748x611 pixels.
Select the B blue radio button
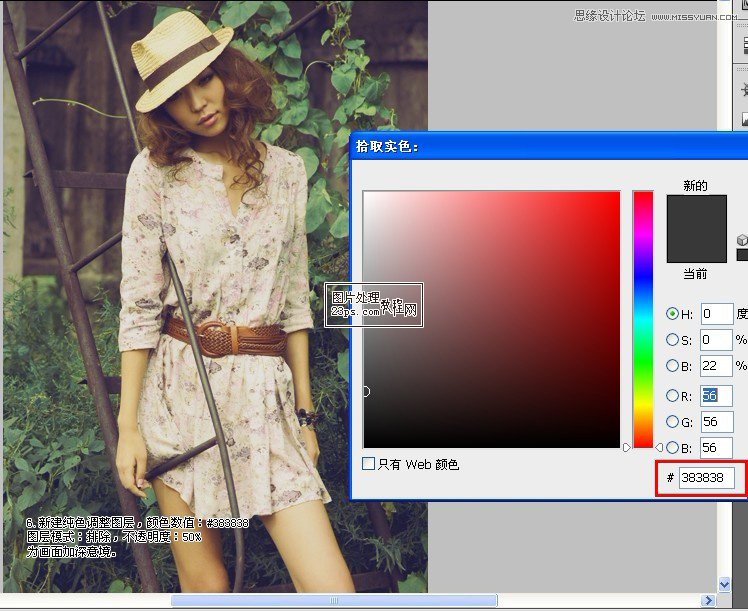pos(672,447)
